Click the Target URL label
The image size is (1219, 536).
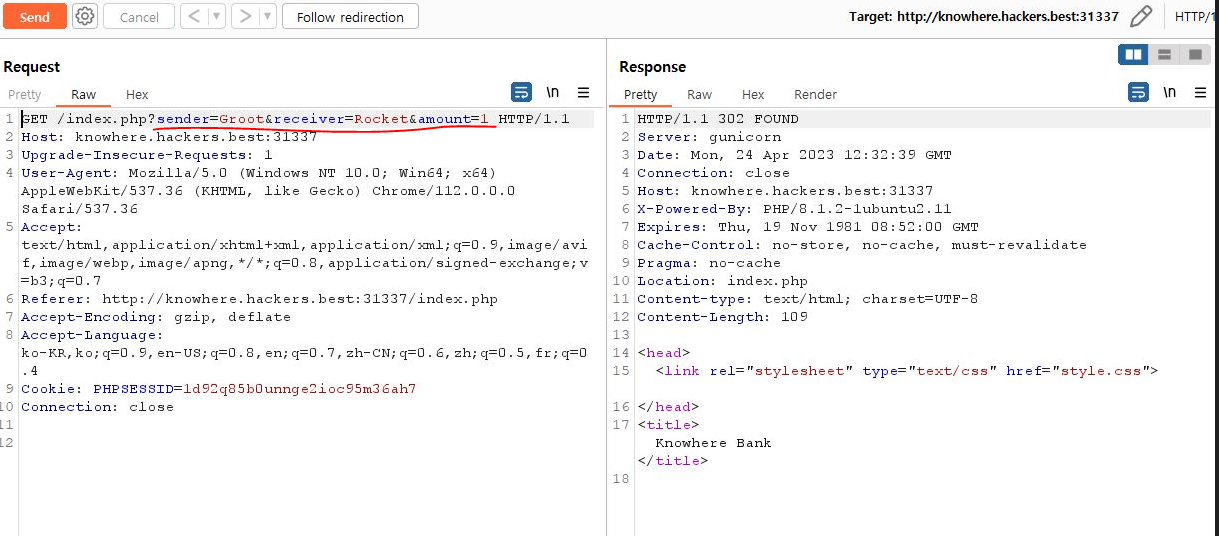pos(984,16)
